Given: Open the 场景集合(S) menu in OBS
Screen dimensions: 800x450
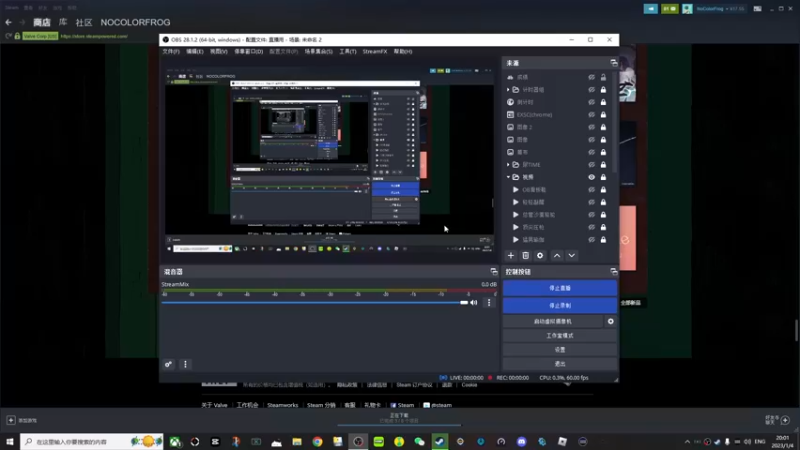Looking at the screenshot, I should click(x=318, y=52).
